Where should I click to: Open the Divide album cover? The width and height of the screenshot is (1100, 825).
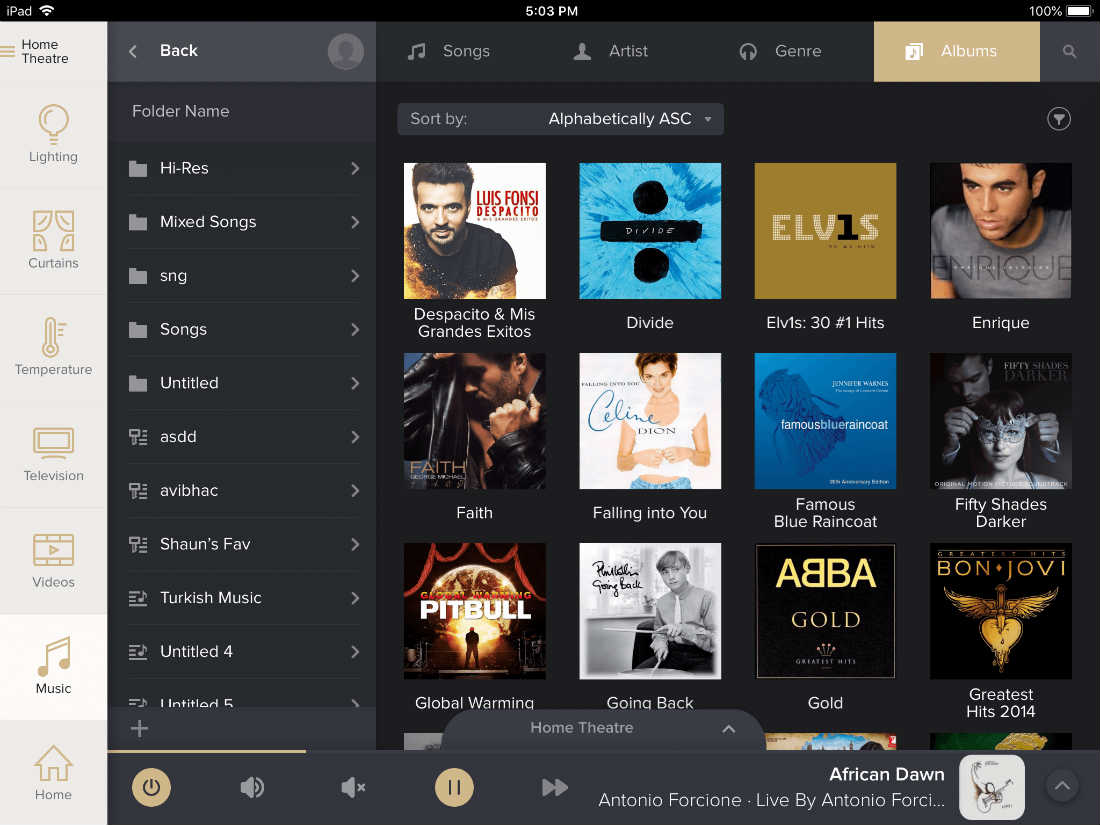point(650,231)
